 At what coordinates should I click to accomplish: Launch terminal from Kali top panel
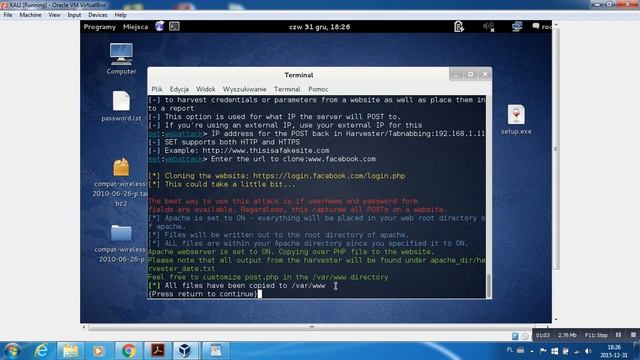174,27
